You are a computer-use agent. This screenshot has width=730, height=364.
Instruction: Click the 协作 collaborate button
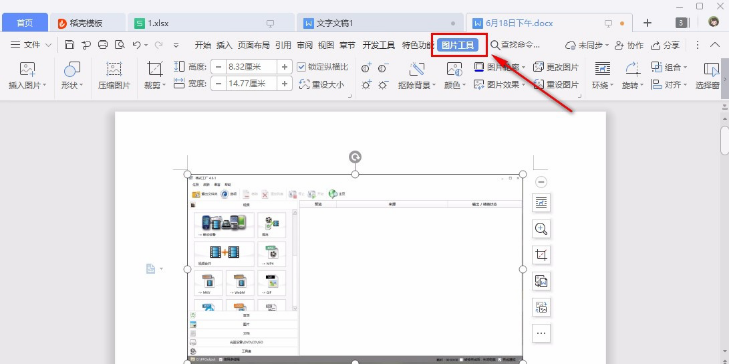click(x=629, y=45)
